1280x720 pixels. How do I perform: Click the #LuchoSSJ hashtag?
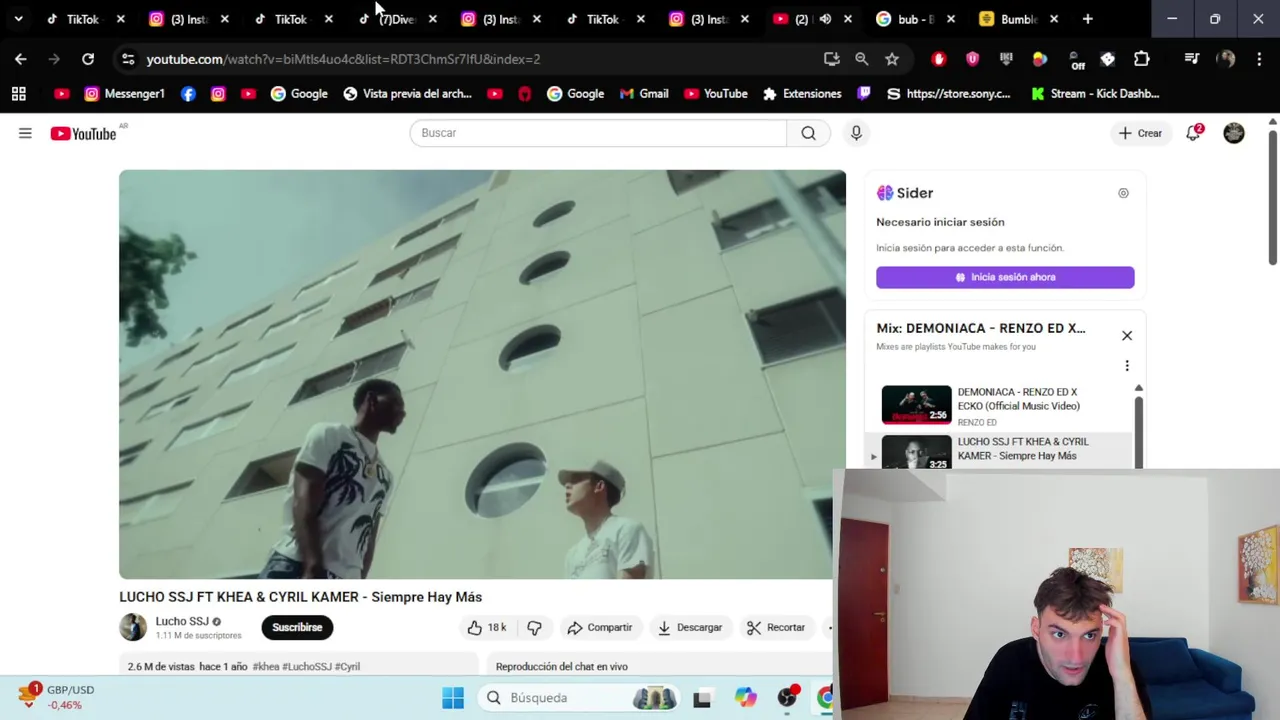click(307, 666)
